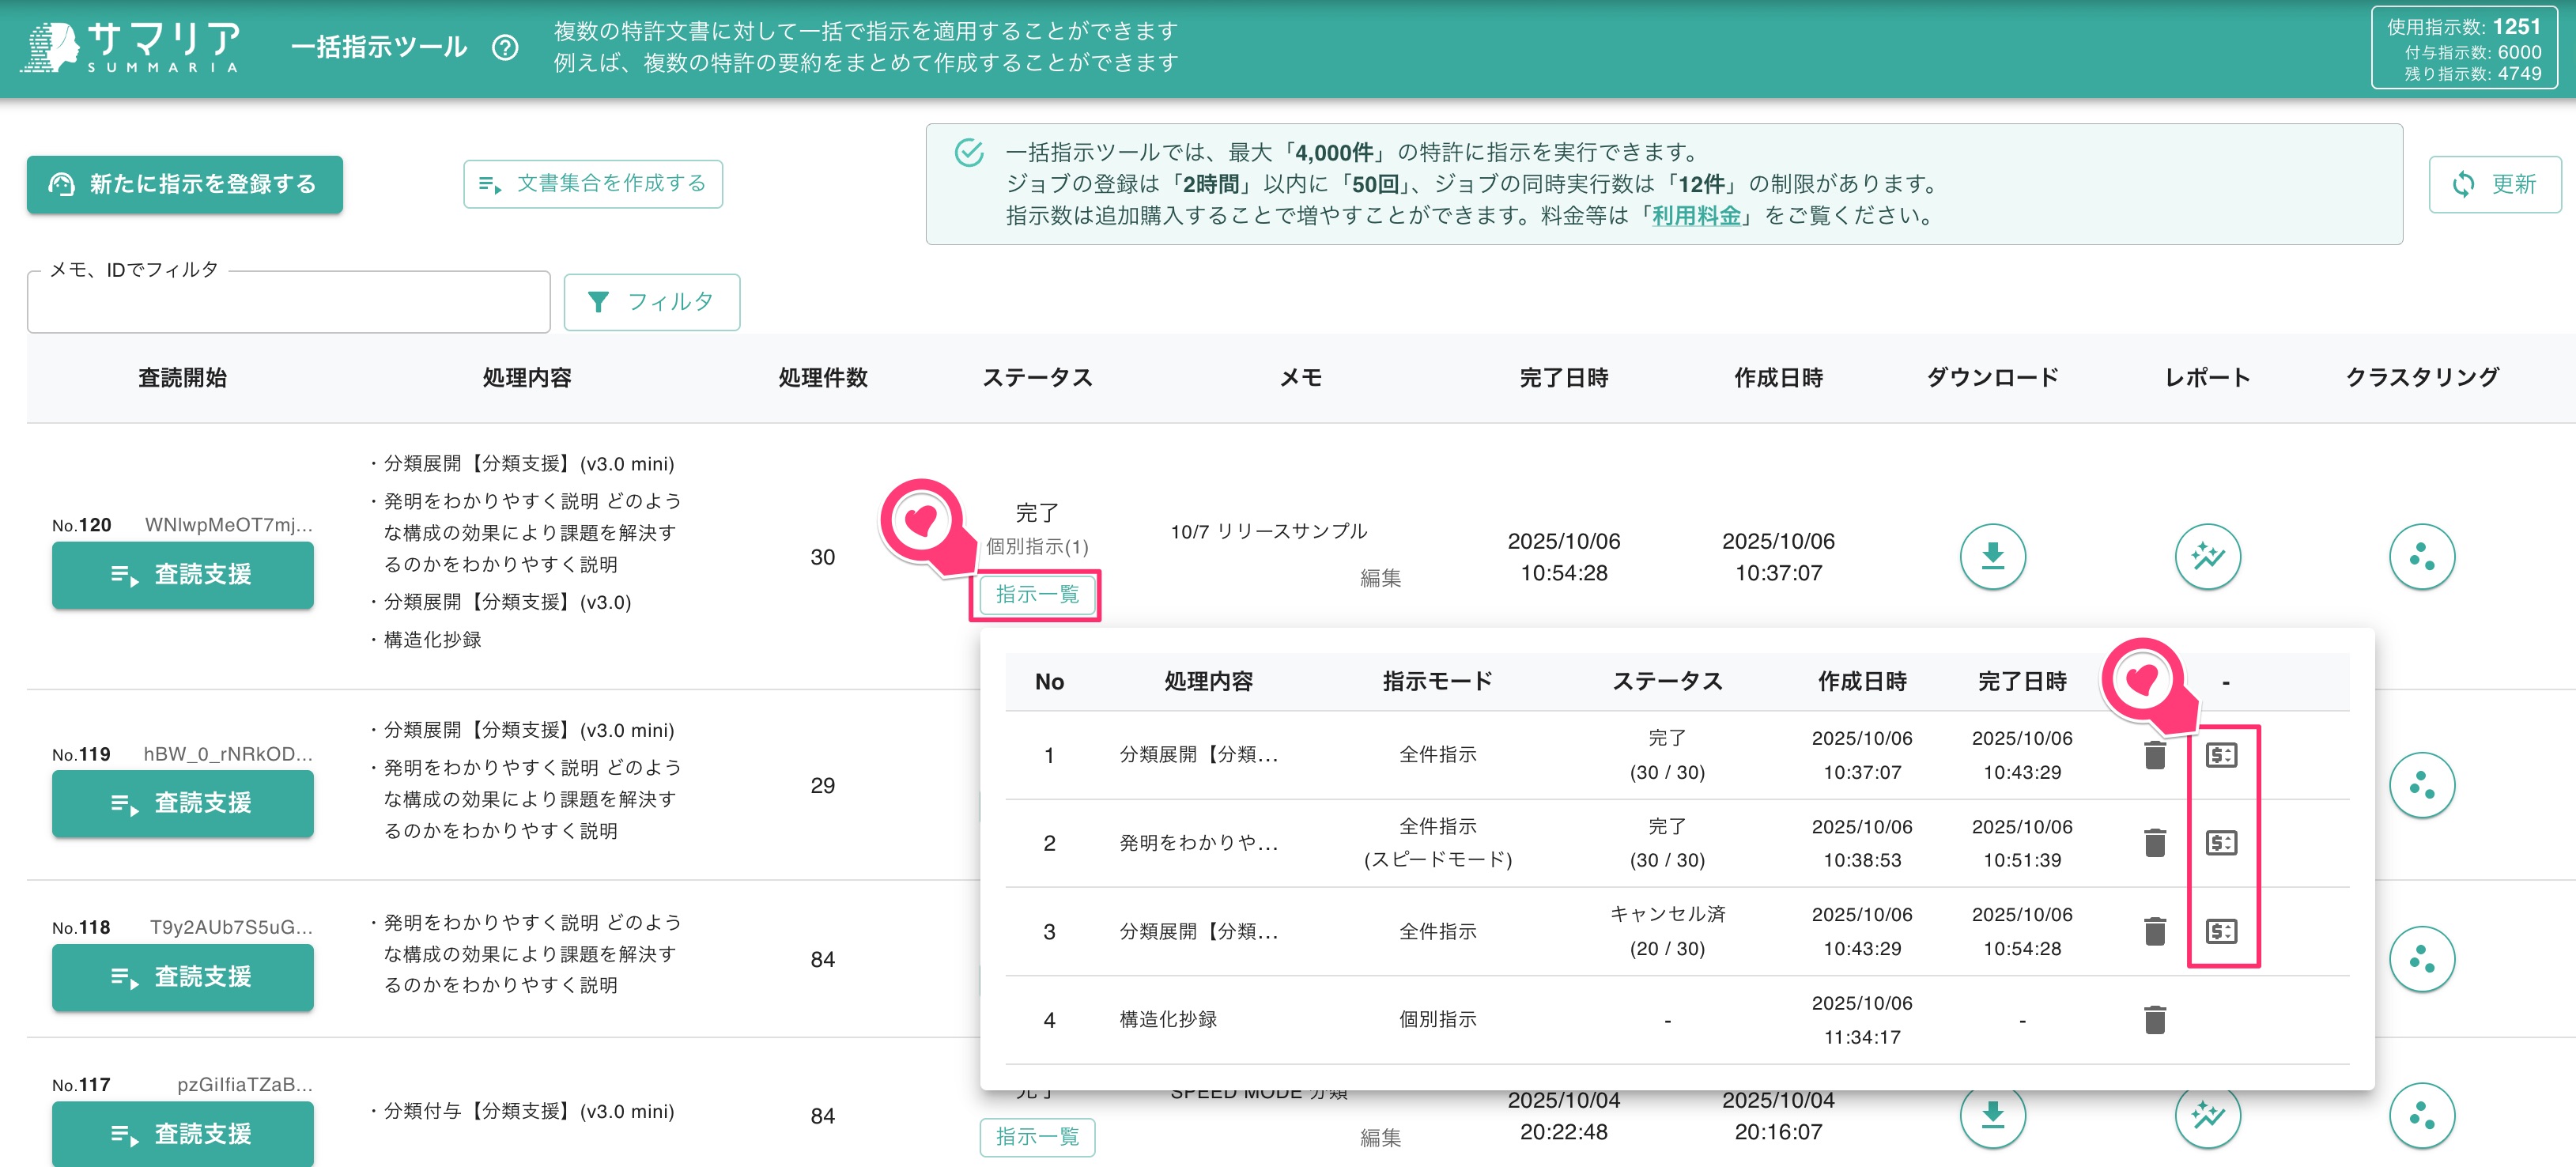Open clustering for job No.119
The image size is (2576, 1167).
coord(2421,785)
